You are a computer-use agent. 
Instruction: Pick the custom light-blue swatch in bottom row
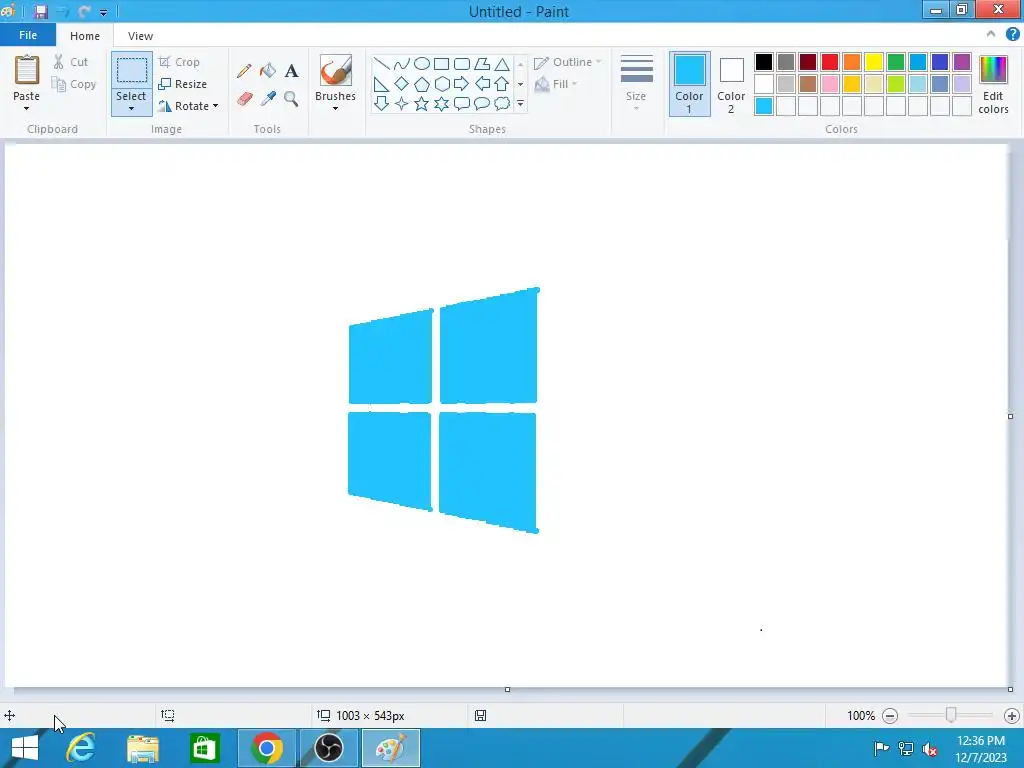763,106
